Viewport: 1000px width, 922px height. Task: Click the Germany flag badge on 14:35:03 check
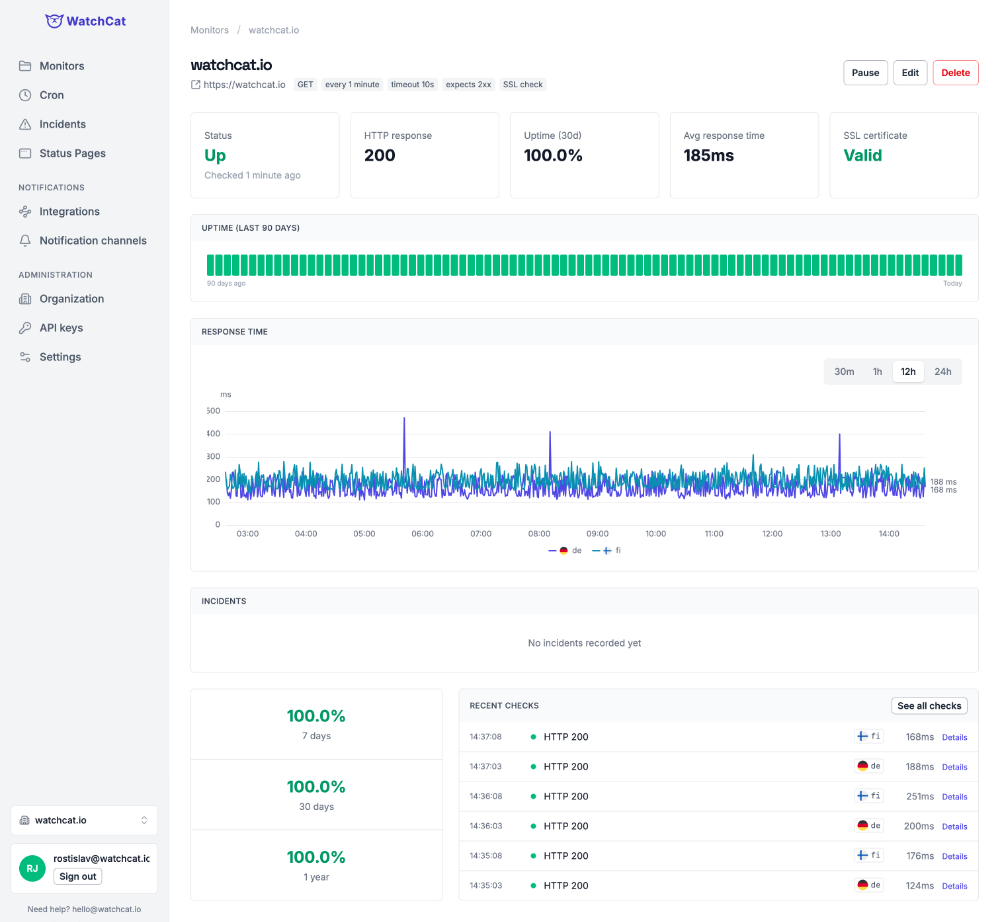tap(869, 885)
